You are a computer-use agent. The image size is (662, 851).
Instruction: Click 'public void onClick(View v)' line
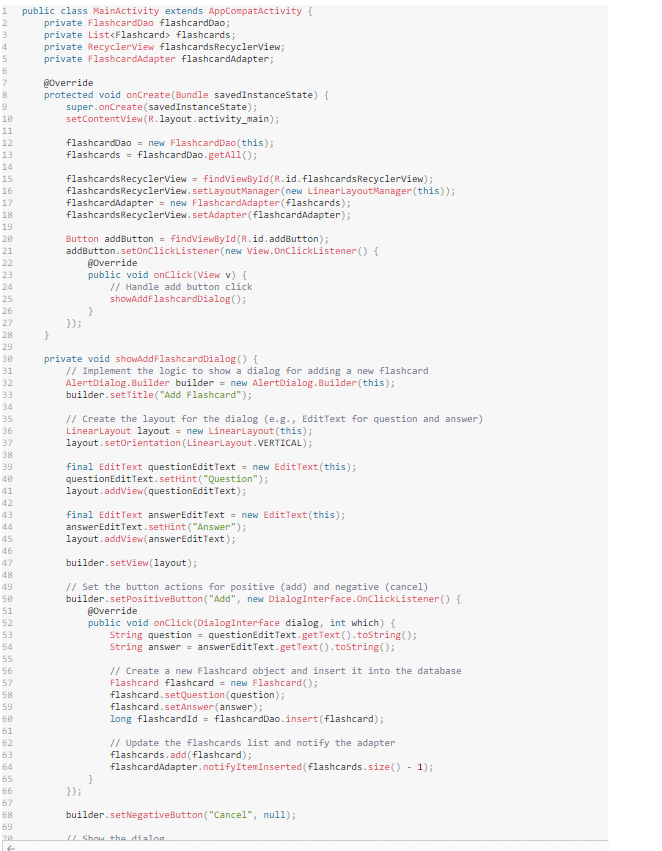click(167, 275)
